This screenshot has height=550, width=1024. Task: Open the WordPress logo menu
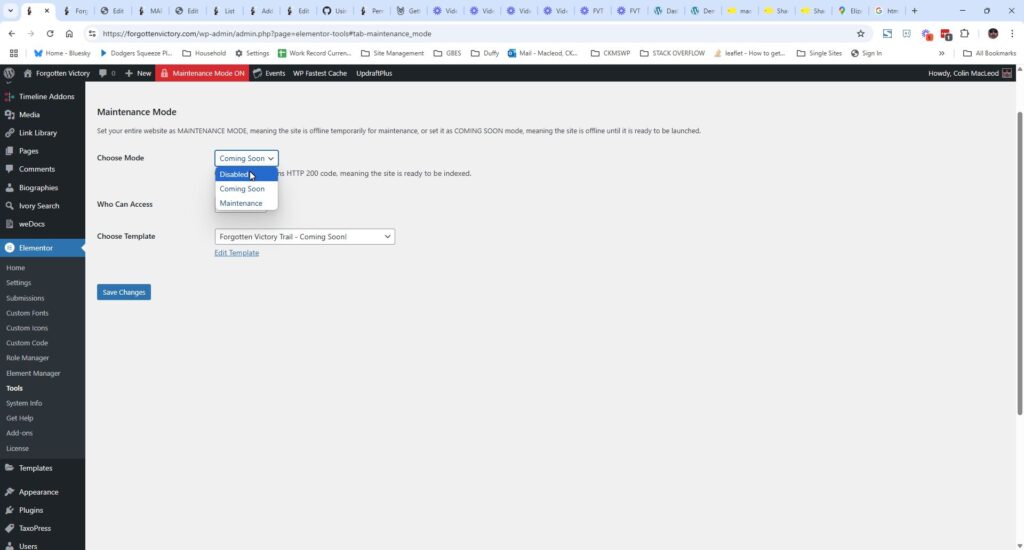point(9,73)
